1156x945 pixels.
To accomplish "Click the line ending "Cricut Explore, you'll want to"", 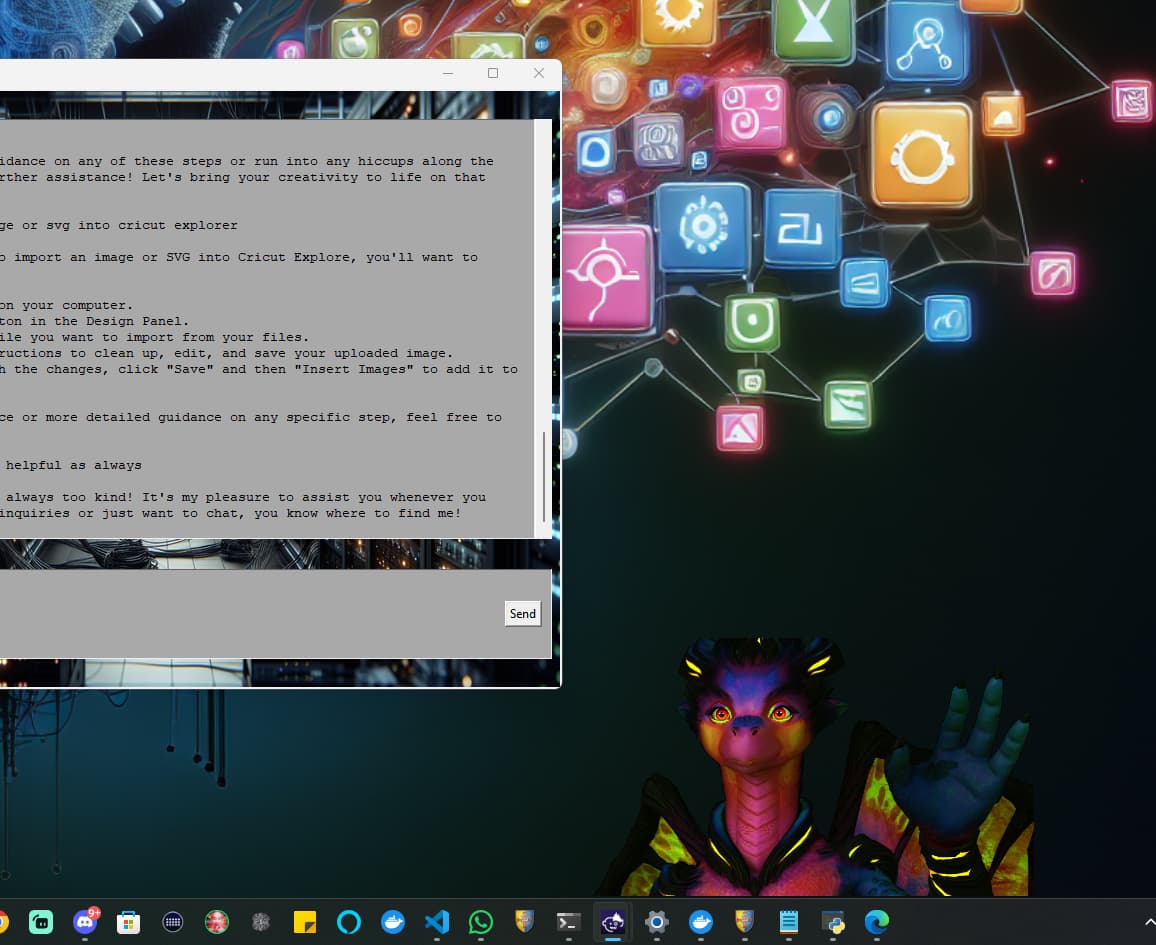I will 239,257.
